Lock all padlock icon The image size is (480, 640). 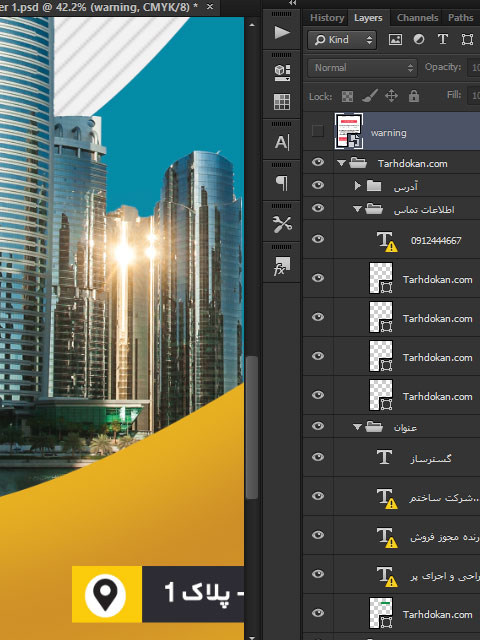coord(414,96)
